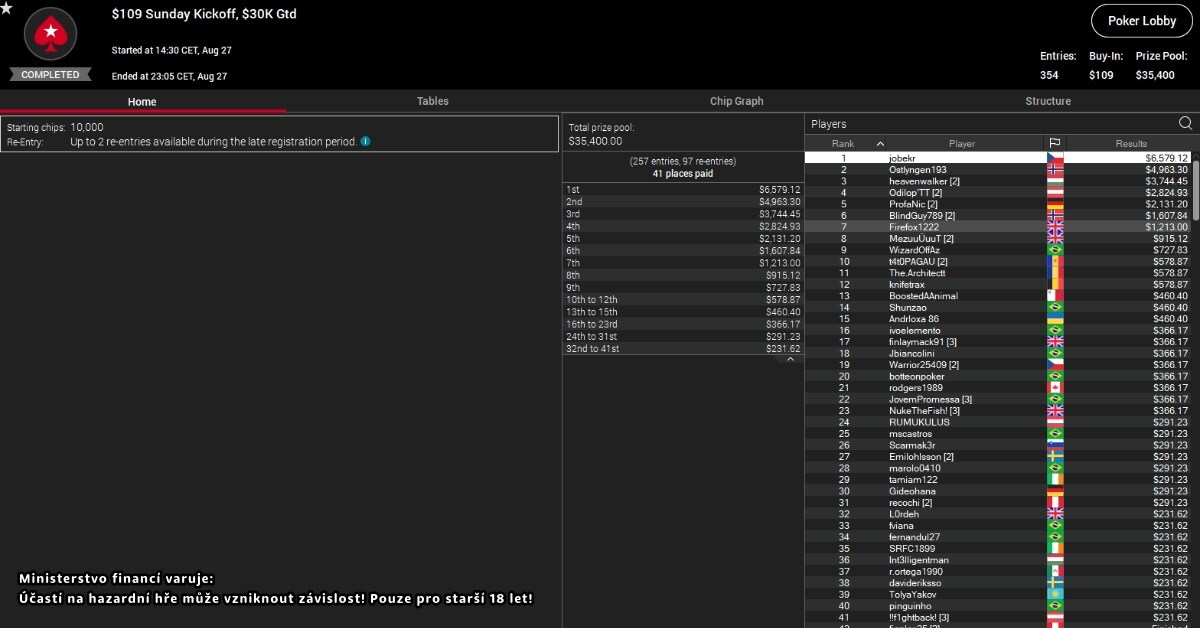Switch to the Structure tab
This screenshot has height=628, width=1200.
click(1047, 101)
